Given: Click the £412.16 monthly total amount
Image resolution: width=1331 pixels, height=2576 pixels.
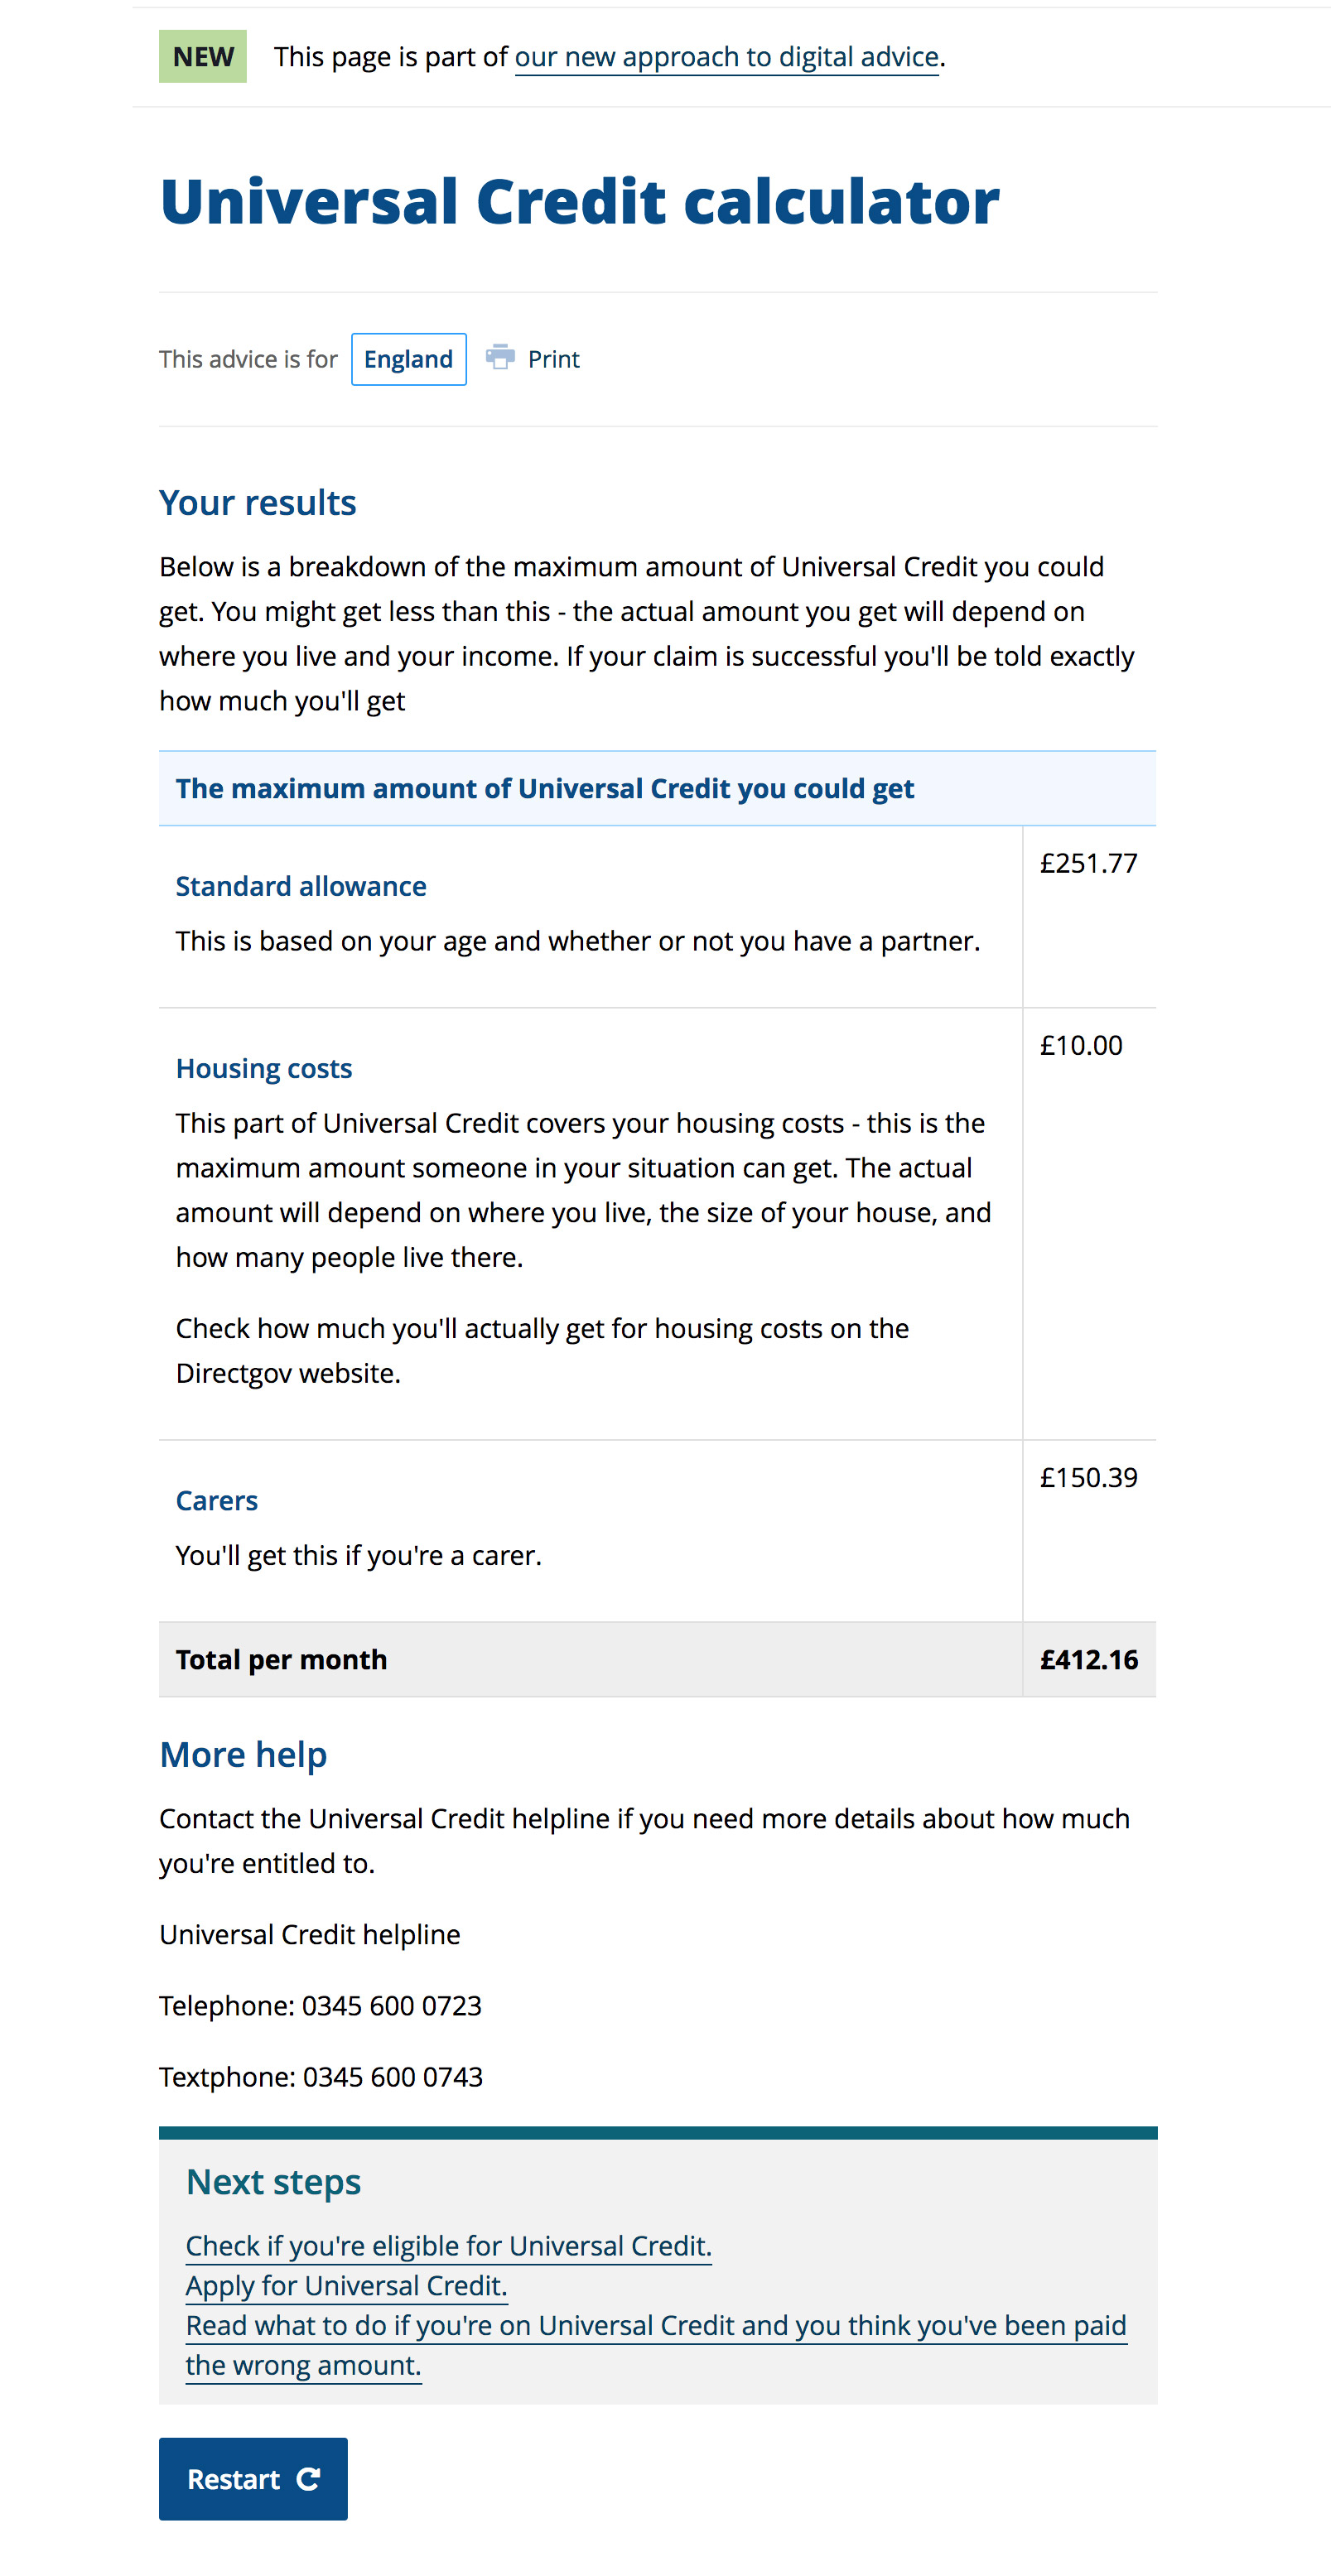Looking at the screenshot, I should pyautogui.click(x=1088, y=1659).
